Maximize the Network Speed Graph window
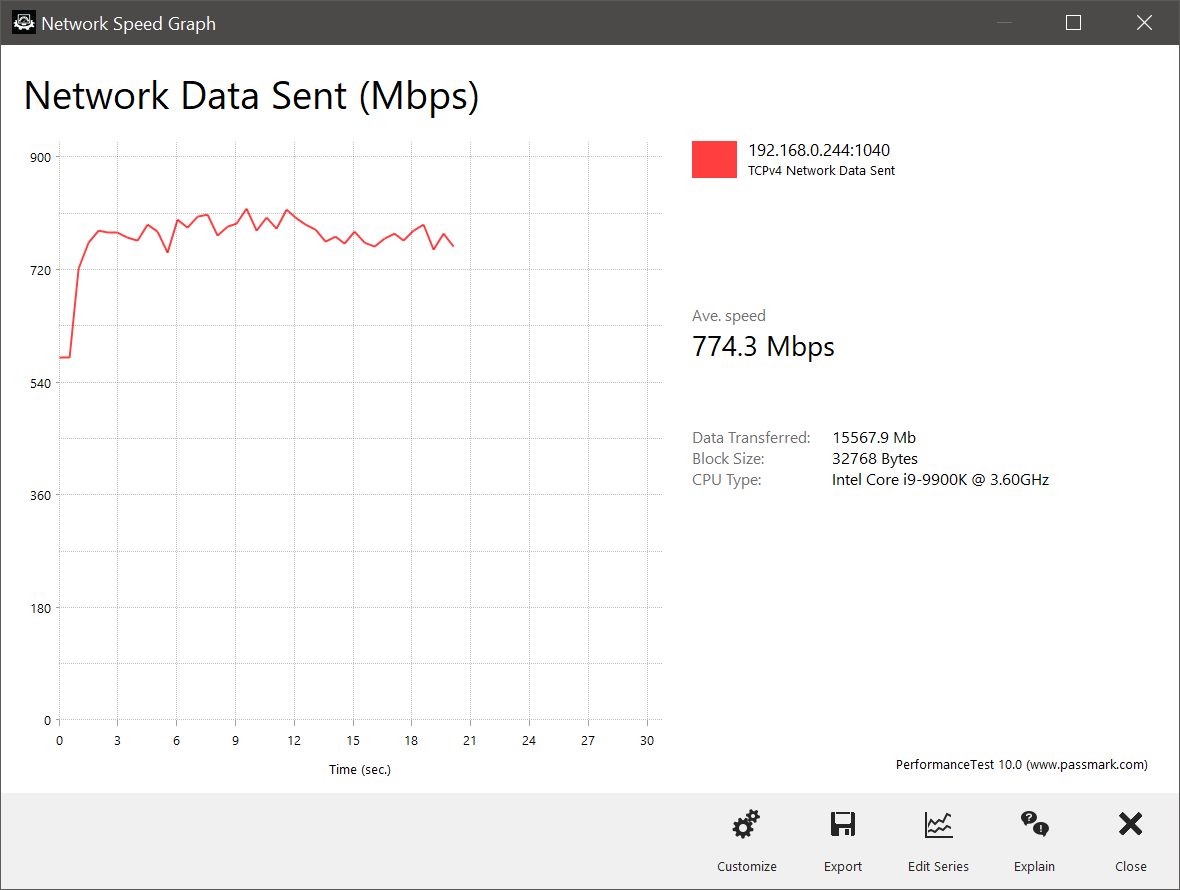Screen dimensions: 1180x890 [1074, 23]
